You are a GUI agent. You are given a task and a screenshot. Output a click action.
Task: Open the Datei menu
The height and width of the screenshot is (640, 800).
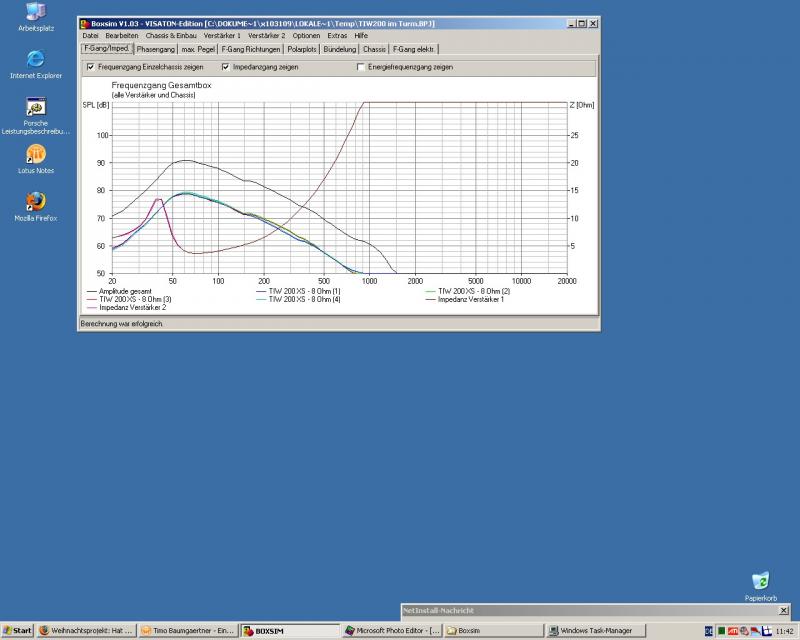[90, 35]
